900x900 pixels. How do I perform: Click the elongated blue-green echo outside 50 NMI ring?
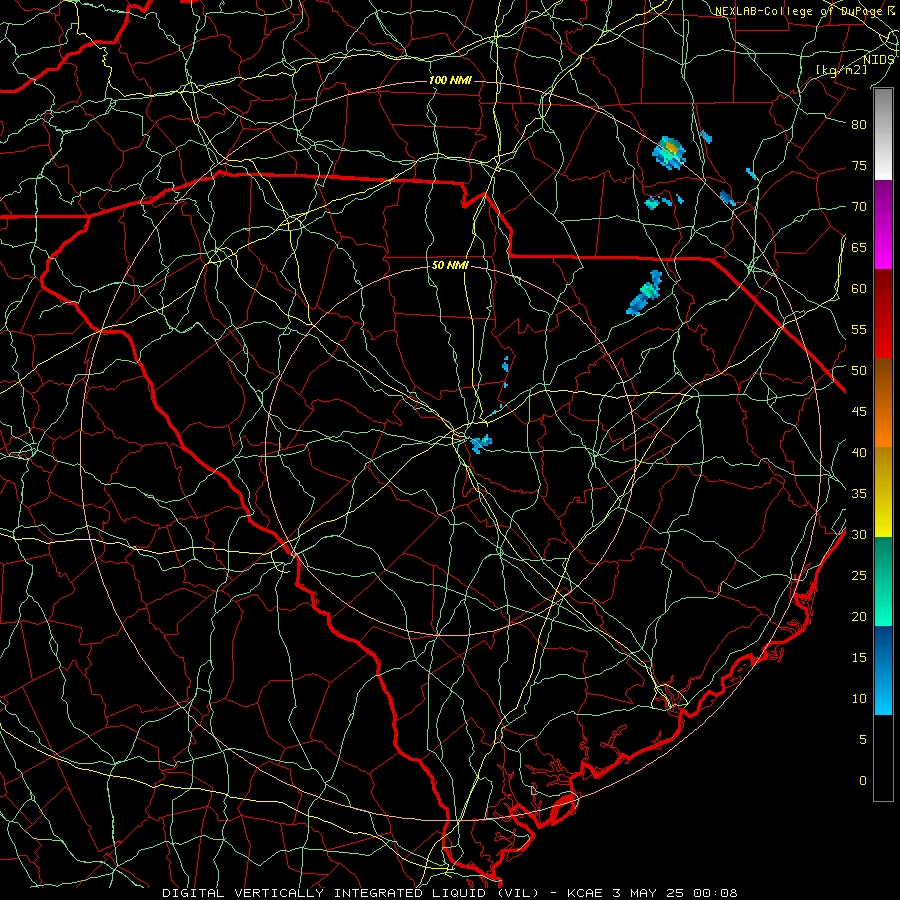[x=645, y=293]
